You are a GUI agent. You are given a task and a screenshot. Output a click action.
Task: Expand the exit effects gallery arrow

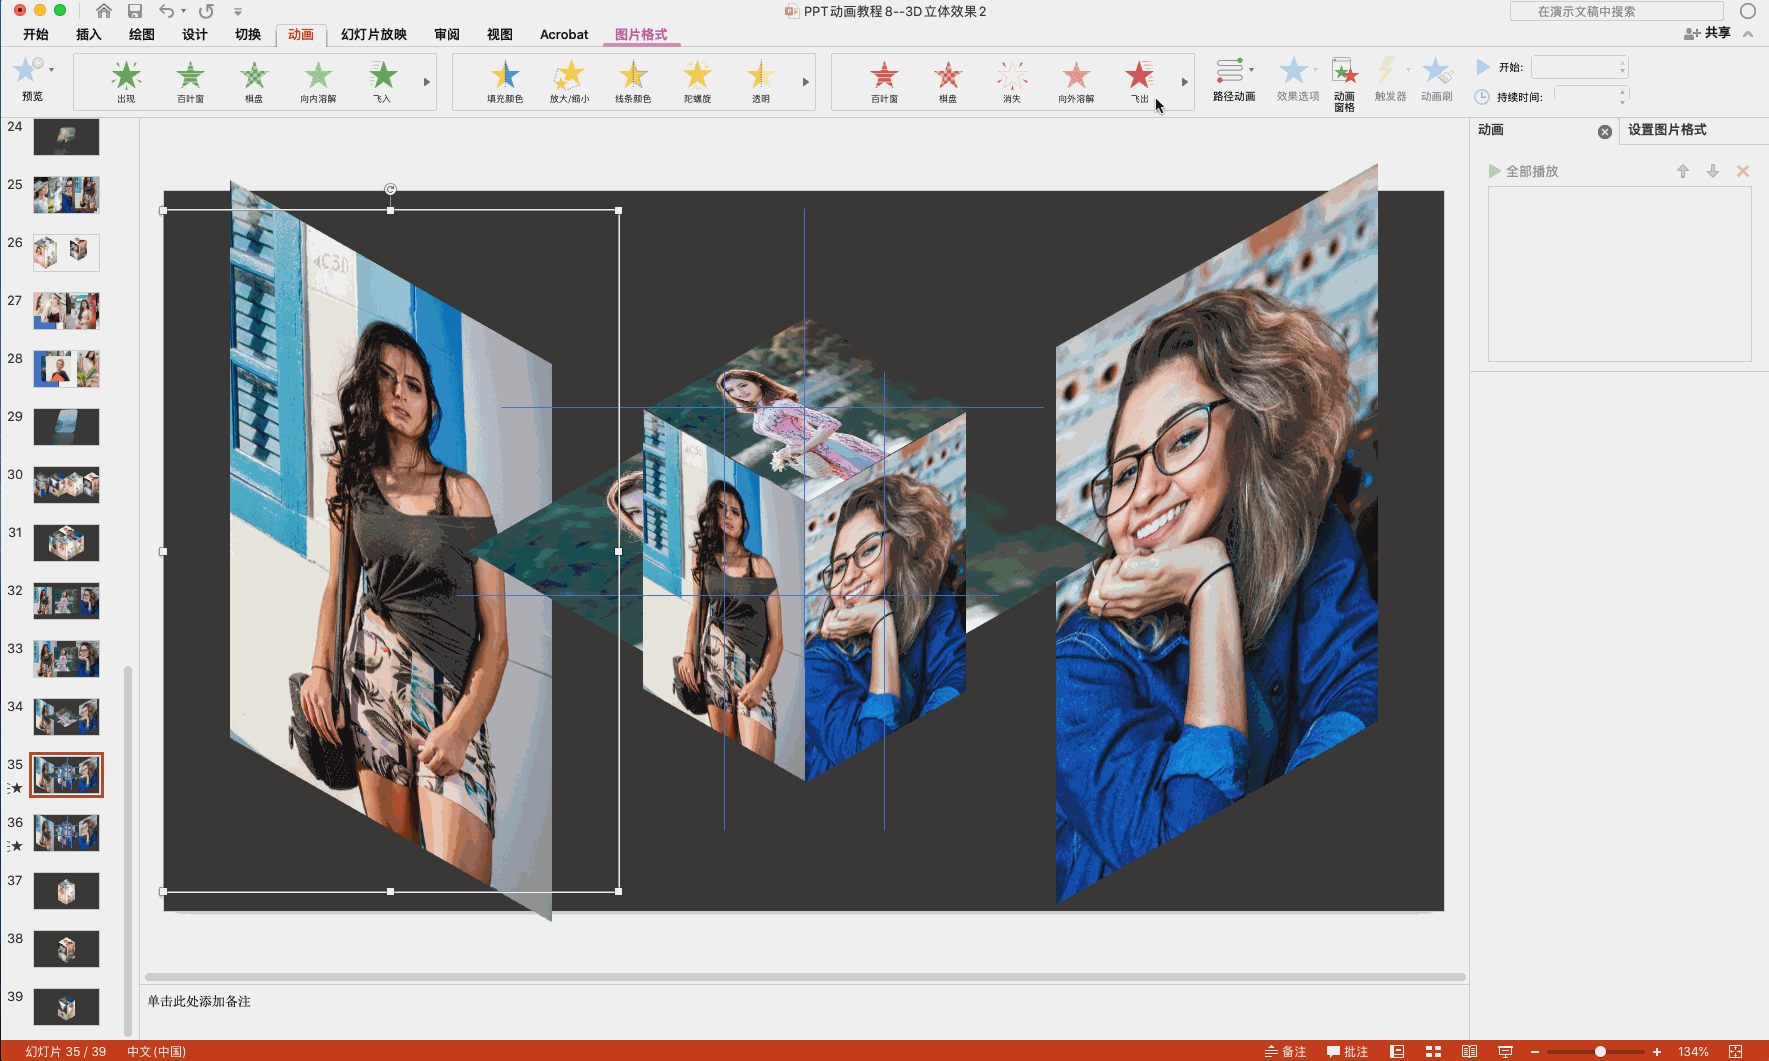pos(1185,82)
